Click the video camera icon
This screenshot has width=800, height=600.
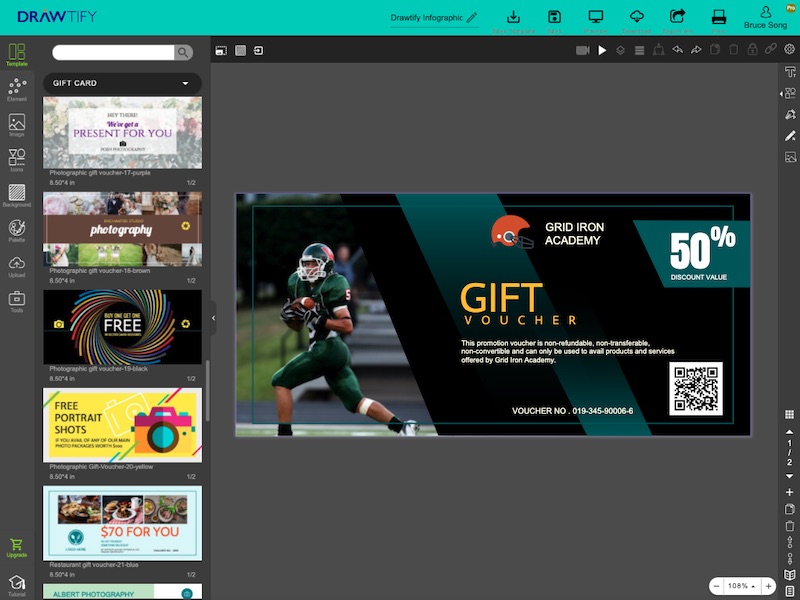(x=583, y=50)
